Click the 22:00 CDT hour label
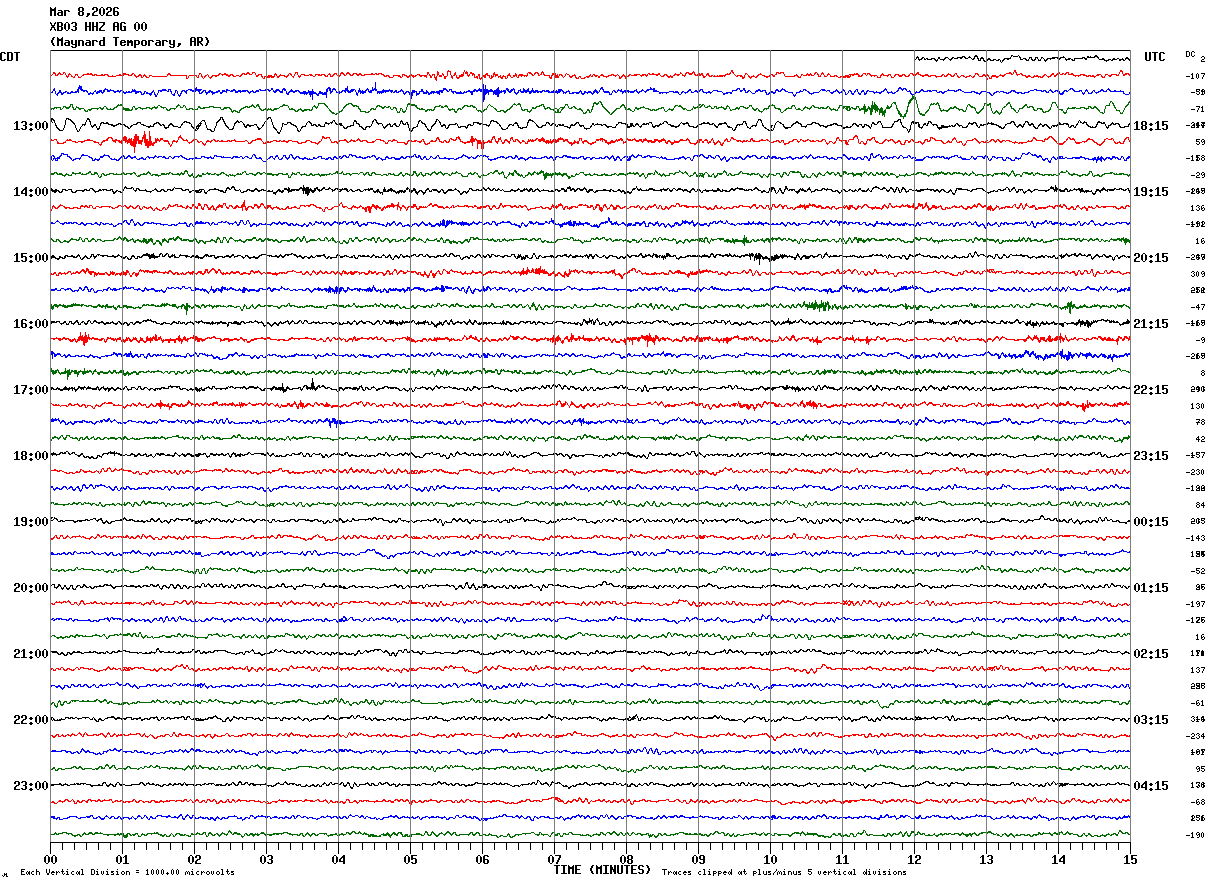1210x886 pixels. pyautogui.click(x=31, y=720)
